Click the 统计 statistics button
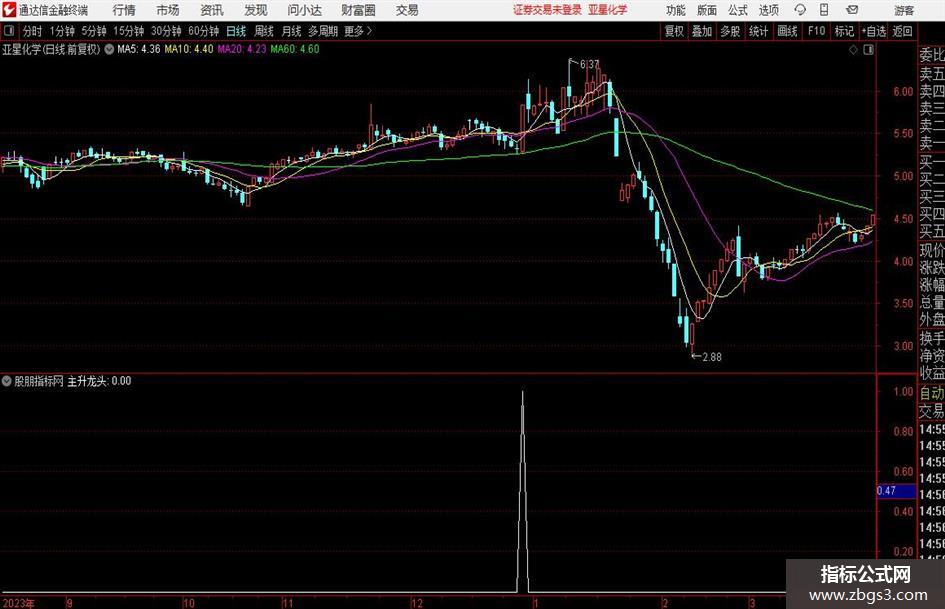 758,31
